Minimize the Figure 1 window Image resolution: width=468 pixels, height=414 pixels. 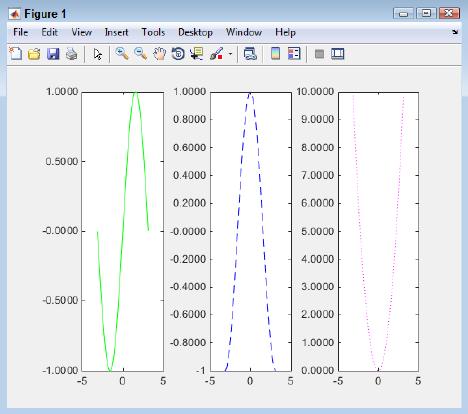pos(403,14)
